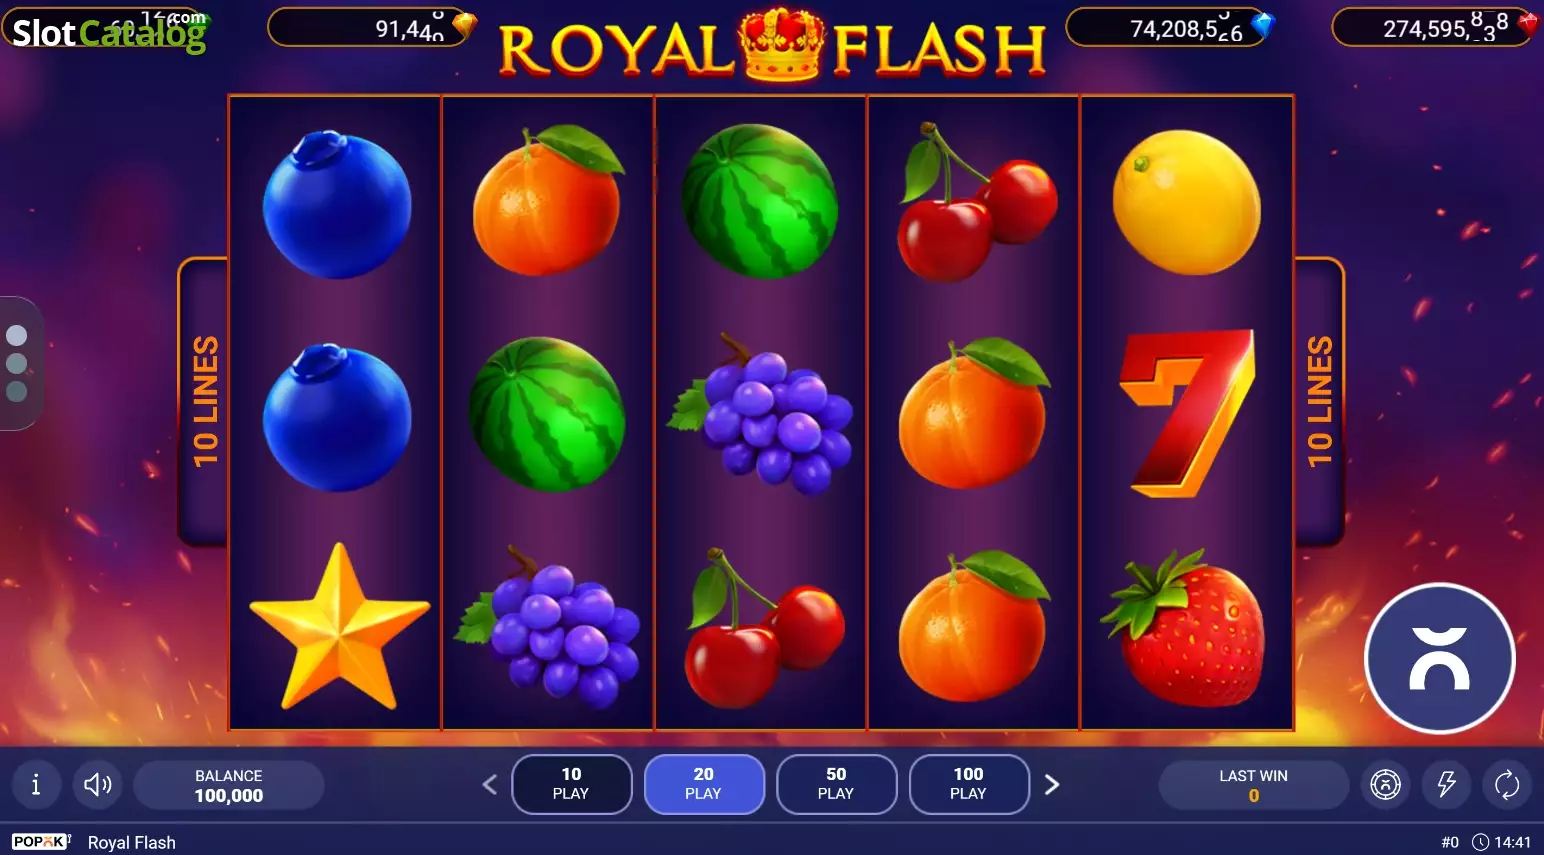Open the game info panel

[x=36, y=785]
